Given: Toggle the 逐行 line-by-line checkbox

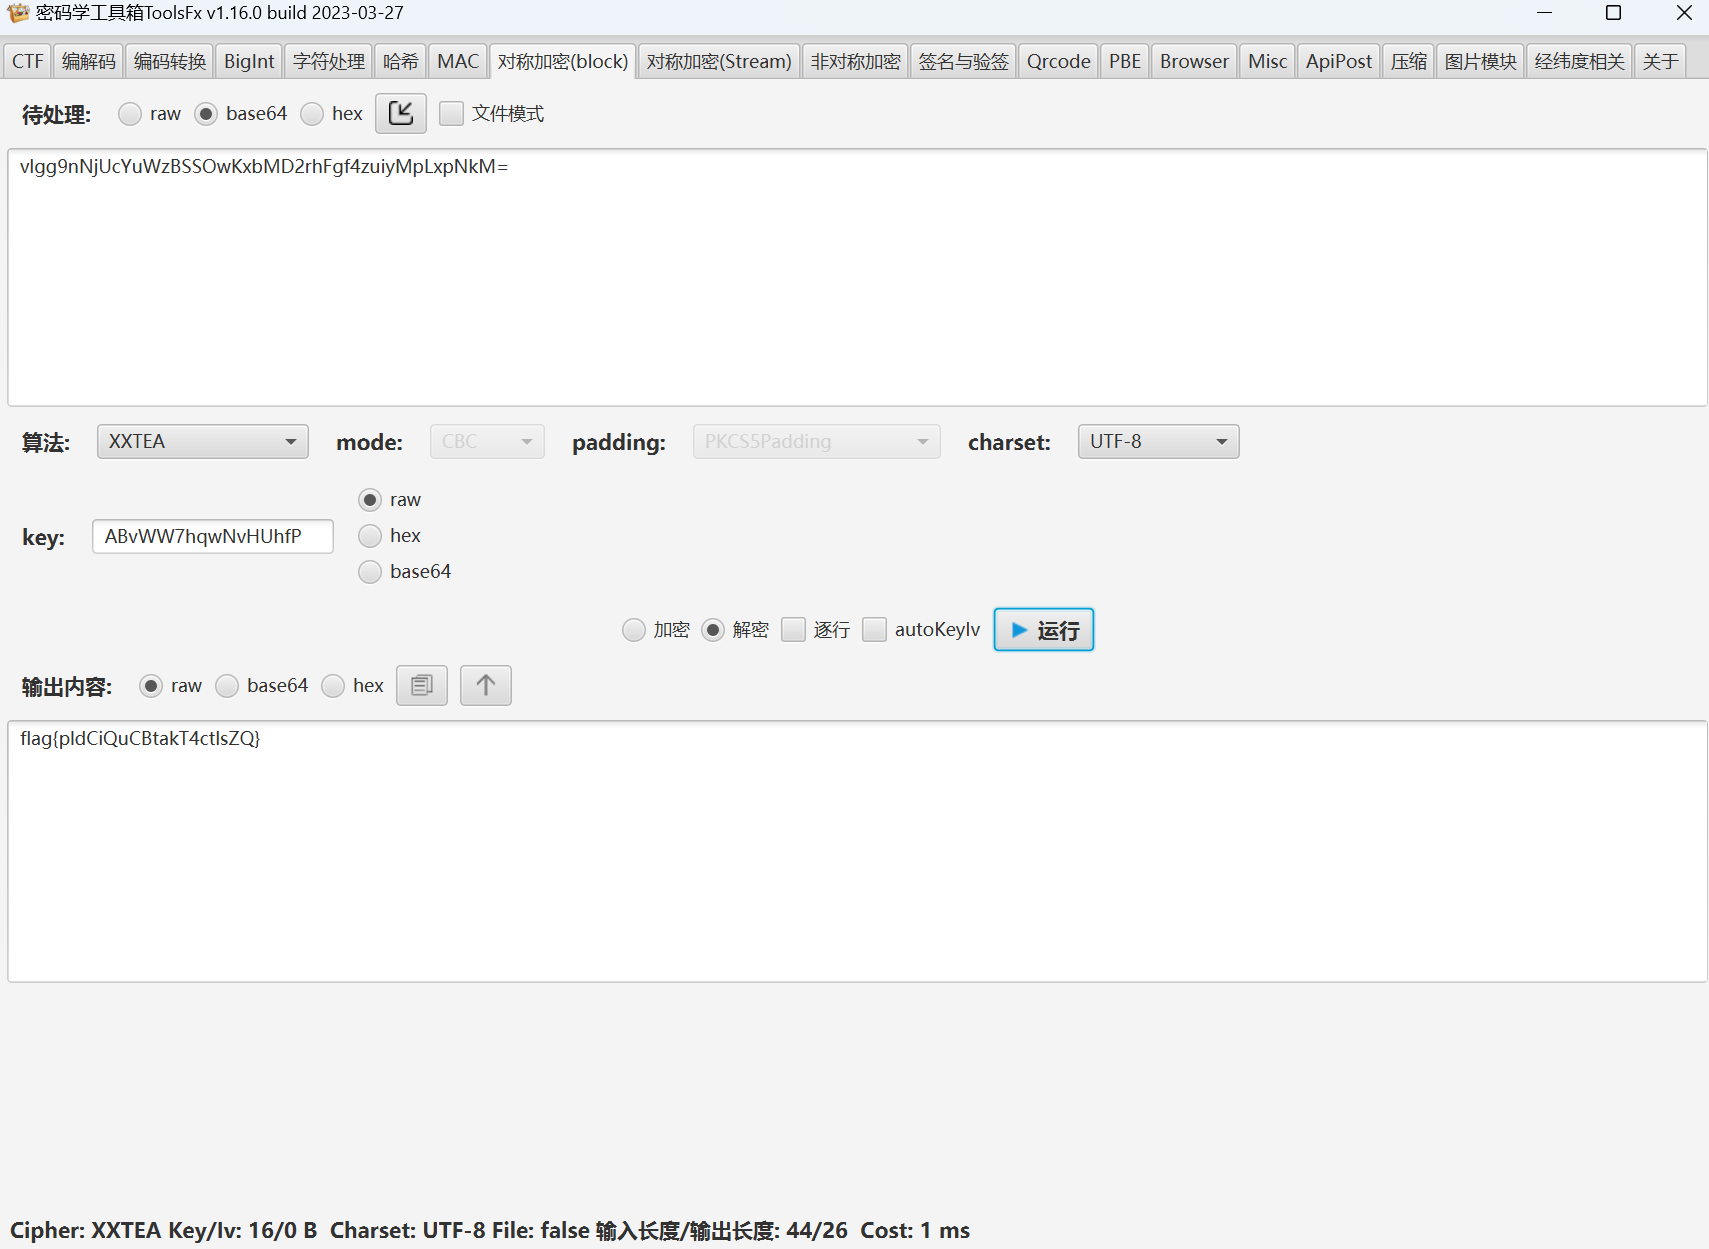Looking at the screenshot, I should 794,630.
